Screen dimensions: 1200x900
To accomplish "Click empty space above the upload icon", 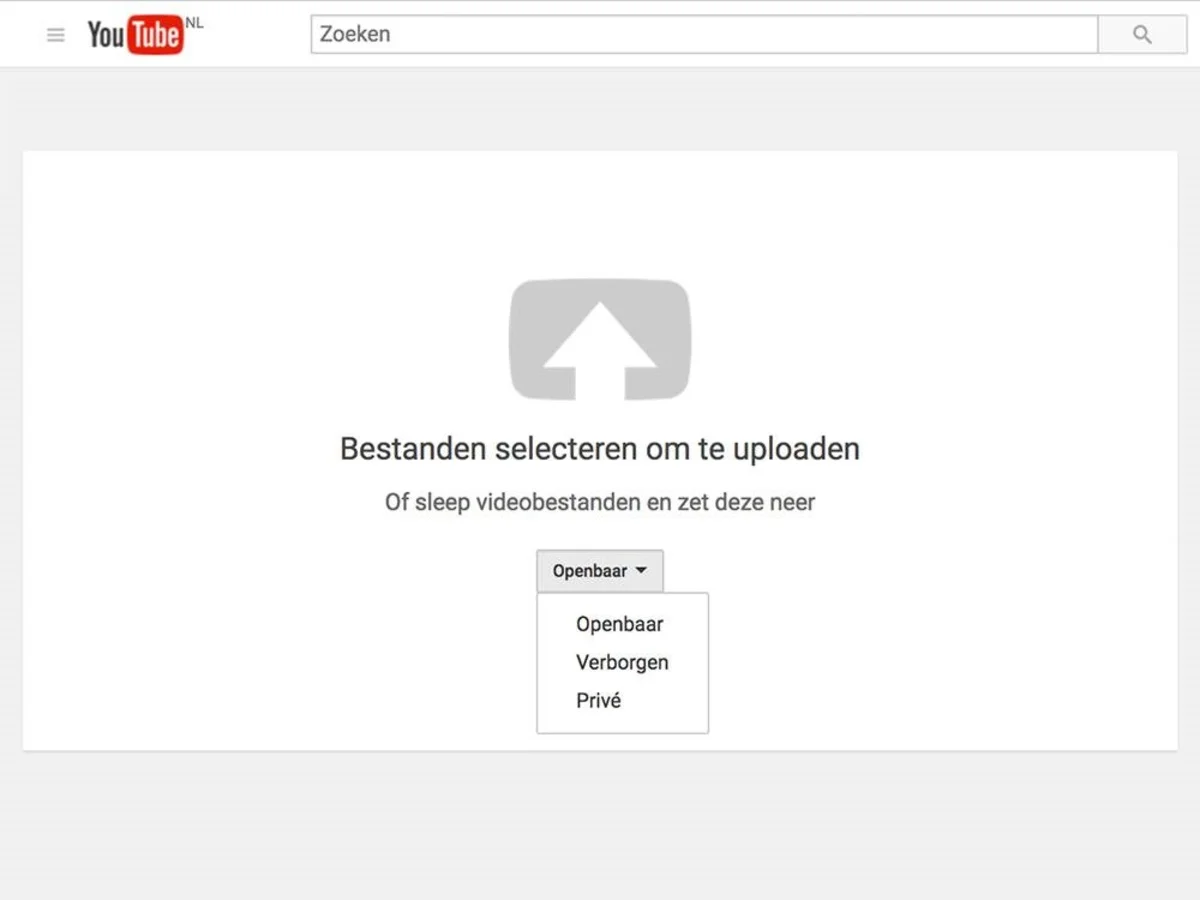I will click(599, 215).
